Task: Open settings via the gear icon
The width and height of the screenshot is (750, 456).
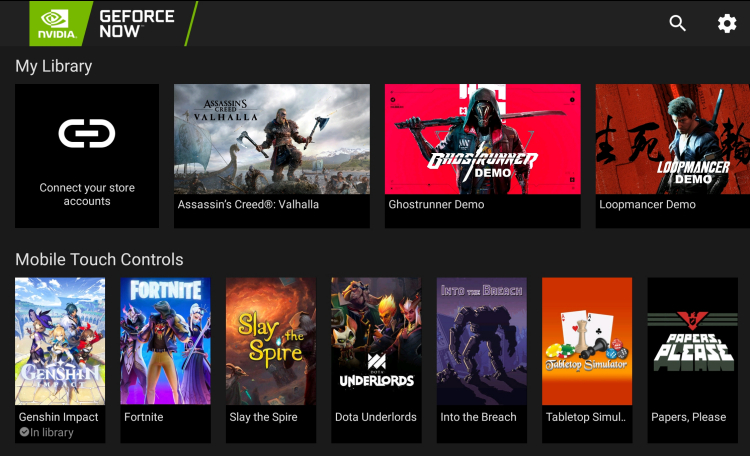Action: (x=727, y=23)
